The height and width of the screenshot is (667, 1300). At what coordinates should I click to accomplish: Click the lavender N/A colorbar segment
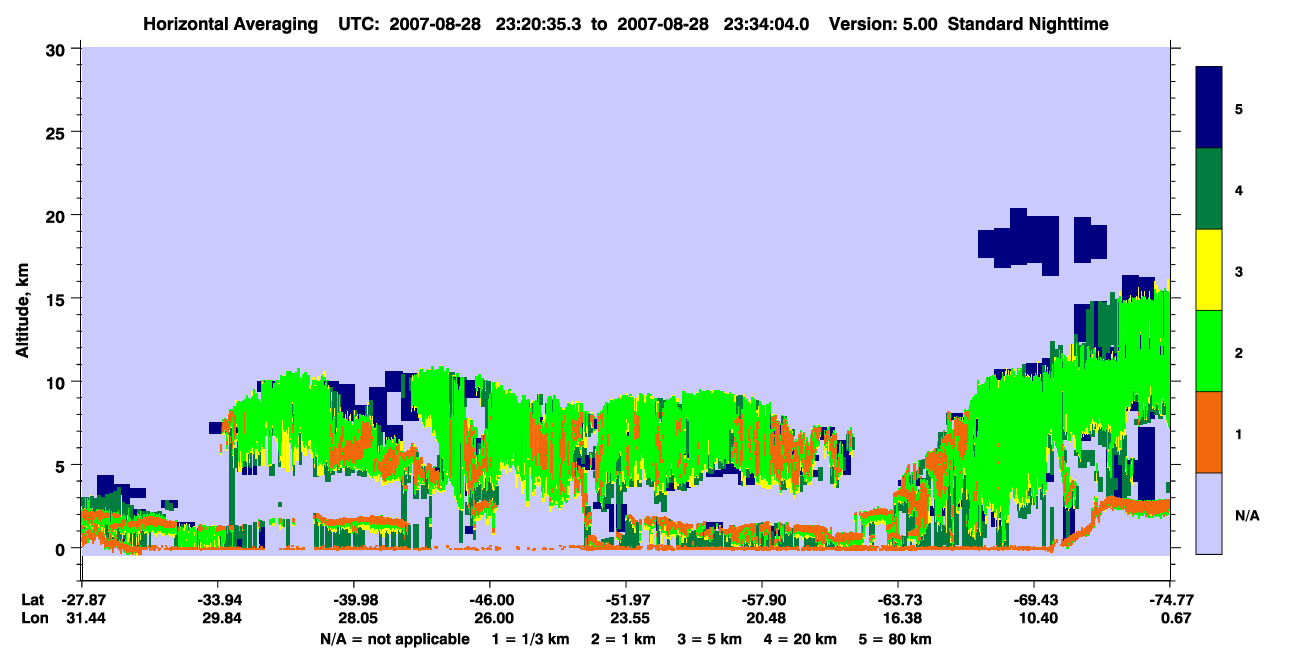click(1209, 513)
